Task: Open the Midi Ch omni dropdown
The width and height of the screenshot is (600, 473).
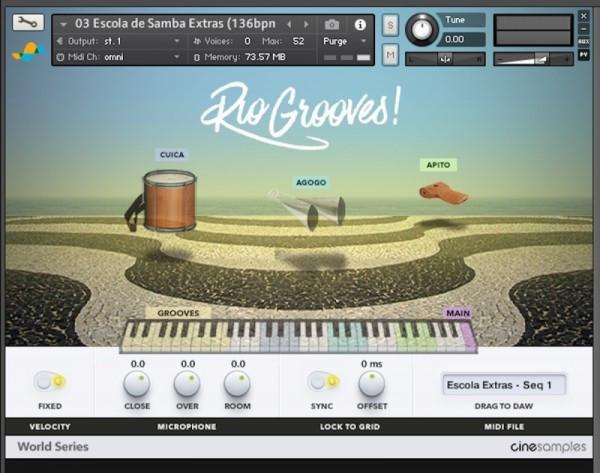Action: (x=118, y=57)
